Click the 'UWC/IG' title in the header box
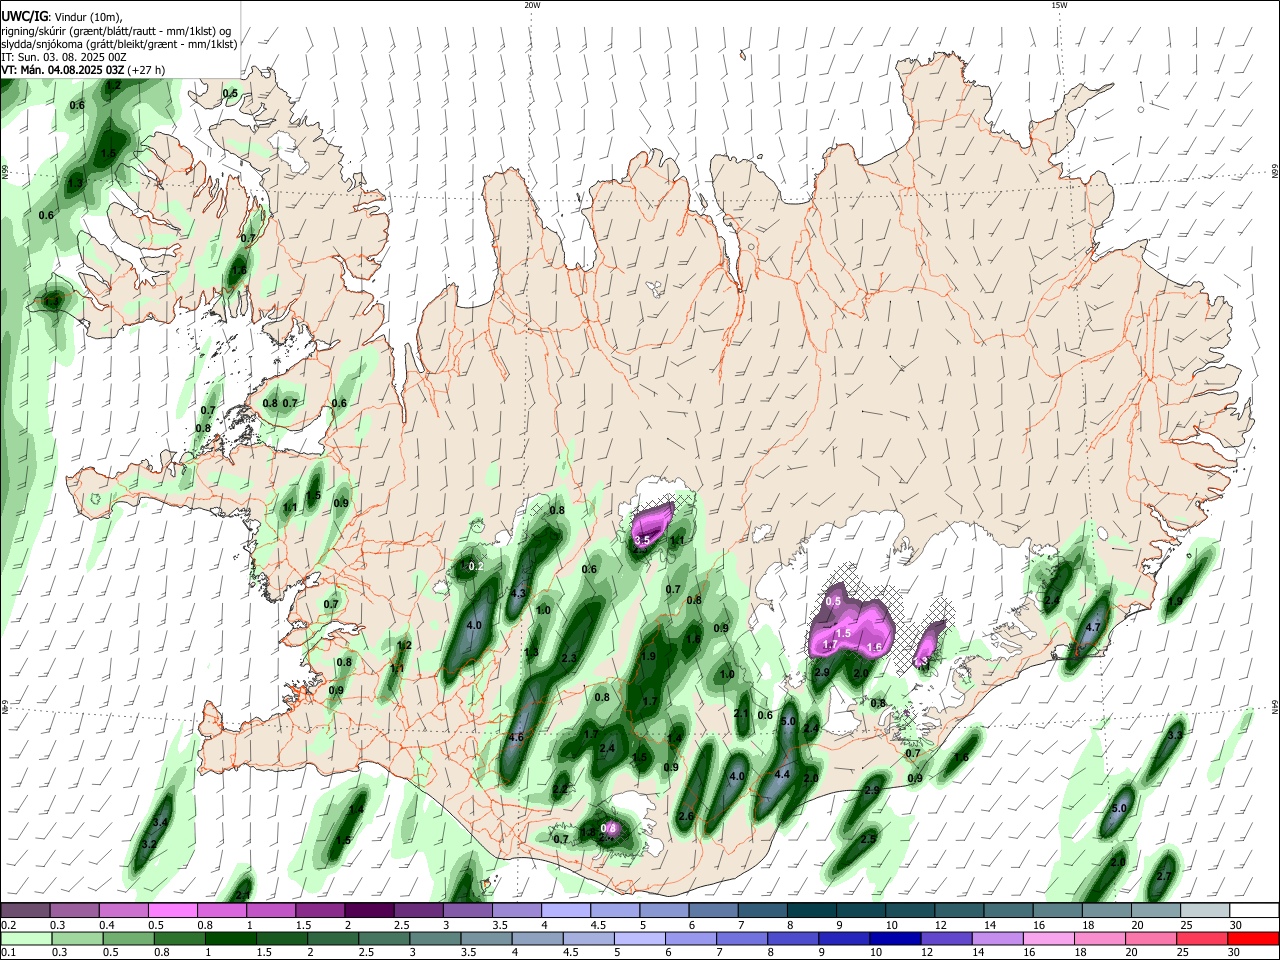 pyautogui.click(x=24, y=17)
